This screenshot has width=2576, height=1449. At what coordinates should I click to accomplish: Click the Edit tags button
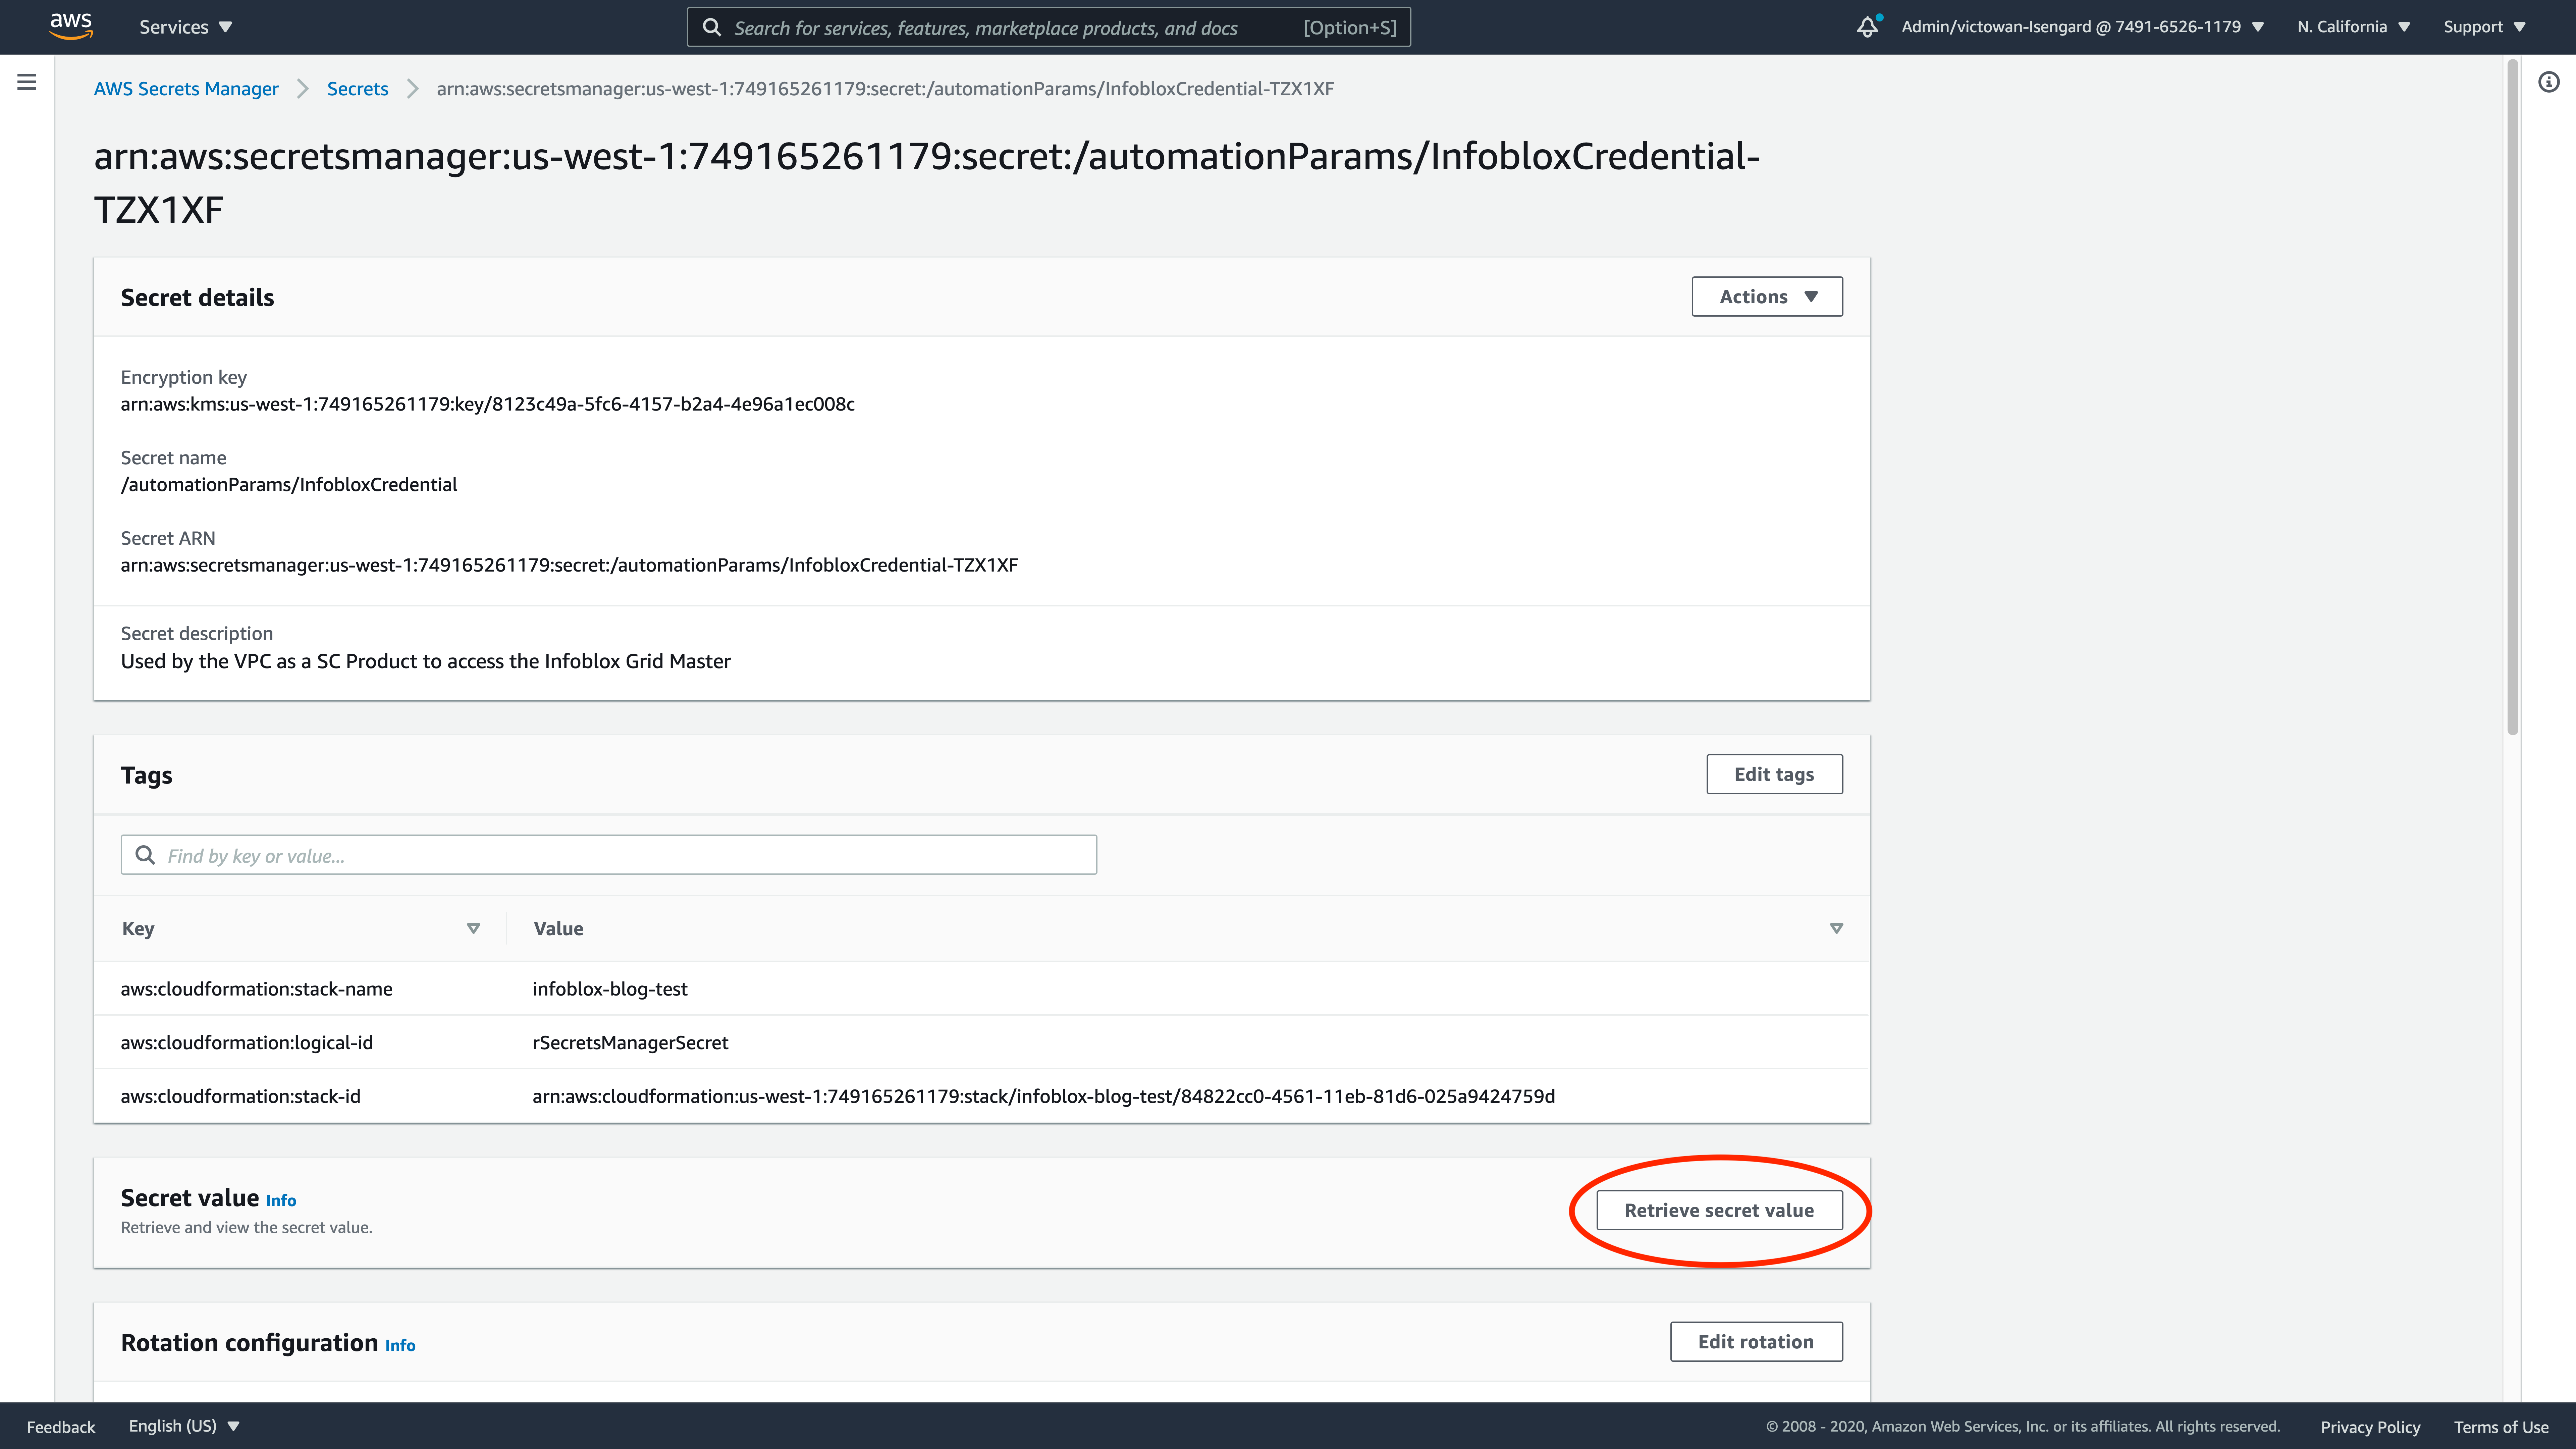point(1774,774)
